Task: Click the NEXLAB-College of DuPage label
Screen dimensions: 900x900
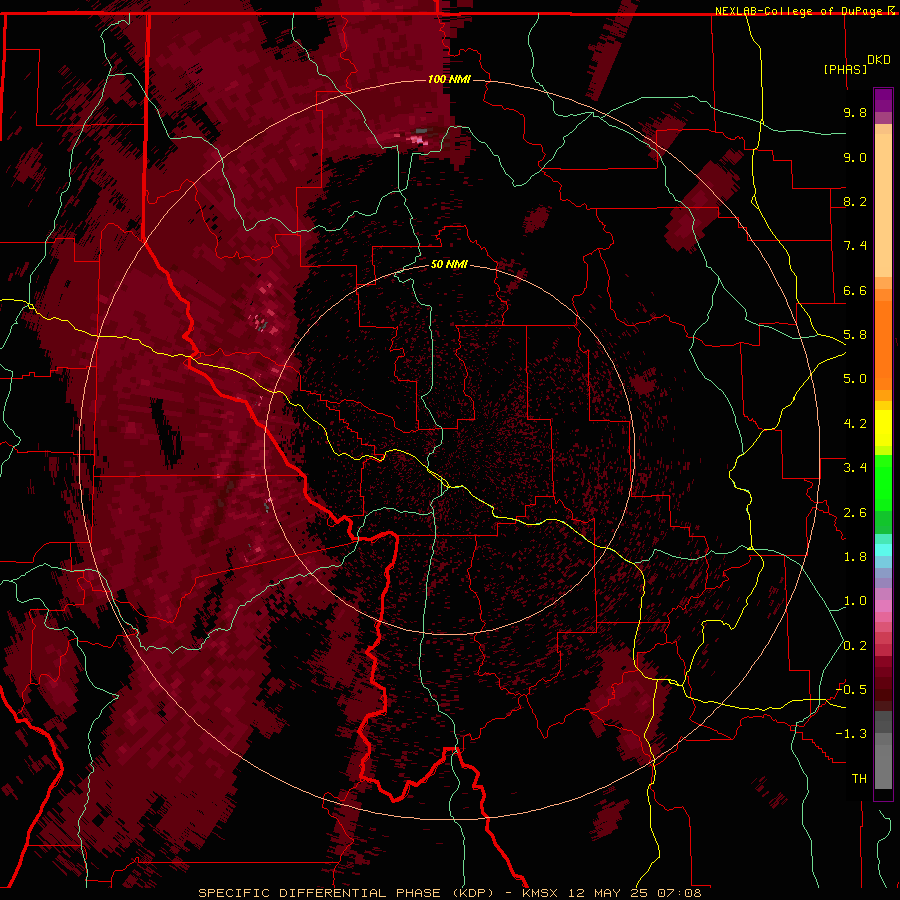Action: pyautogui.click(x=800, y=11)
